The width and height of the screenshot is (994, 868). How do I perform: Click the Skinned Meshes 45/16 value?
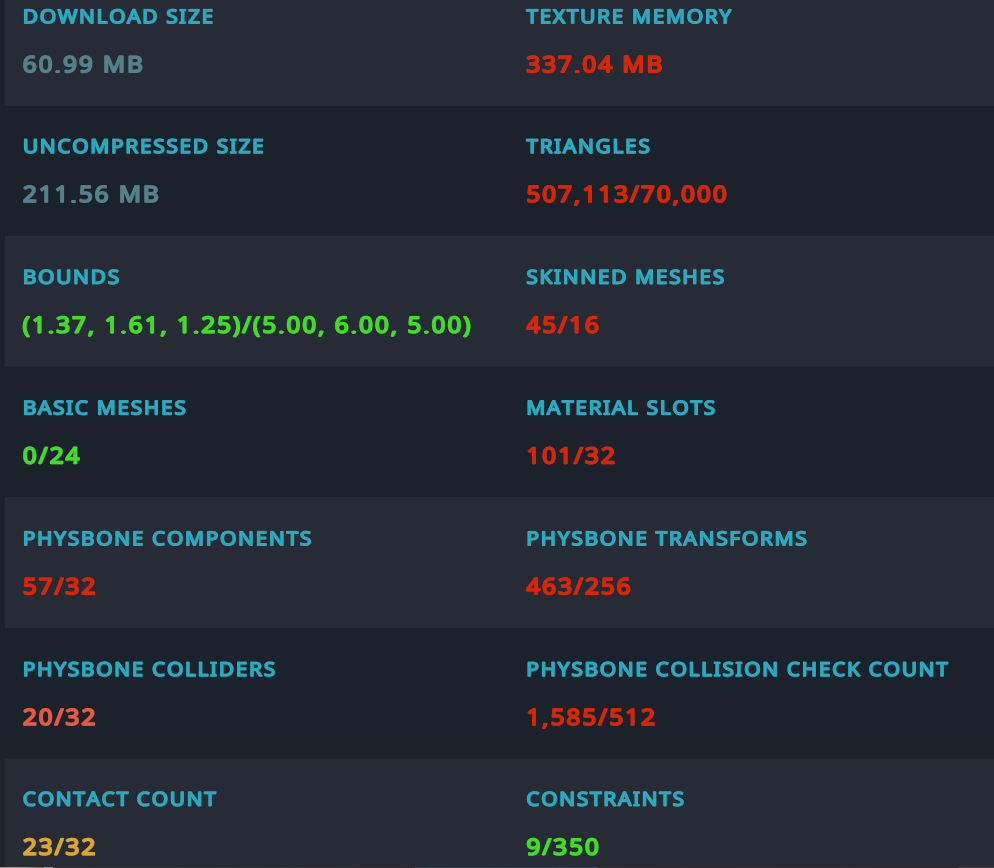click(x=562, y=325)
